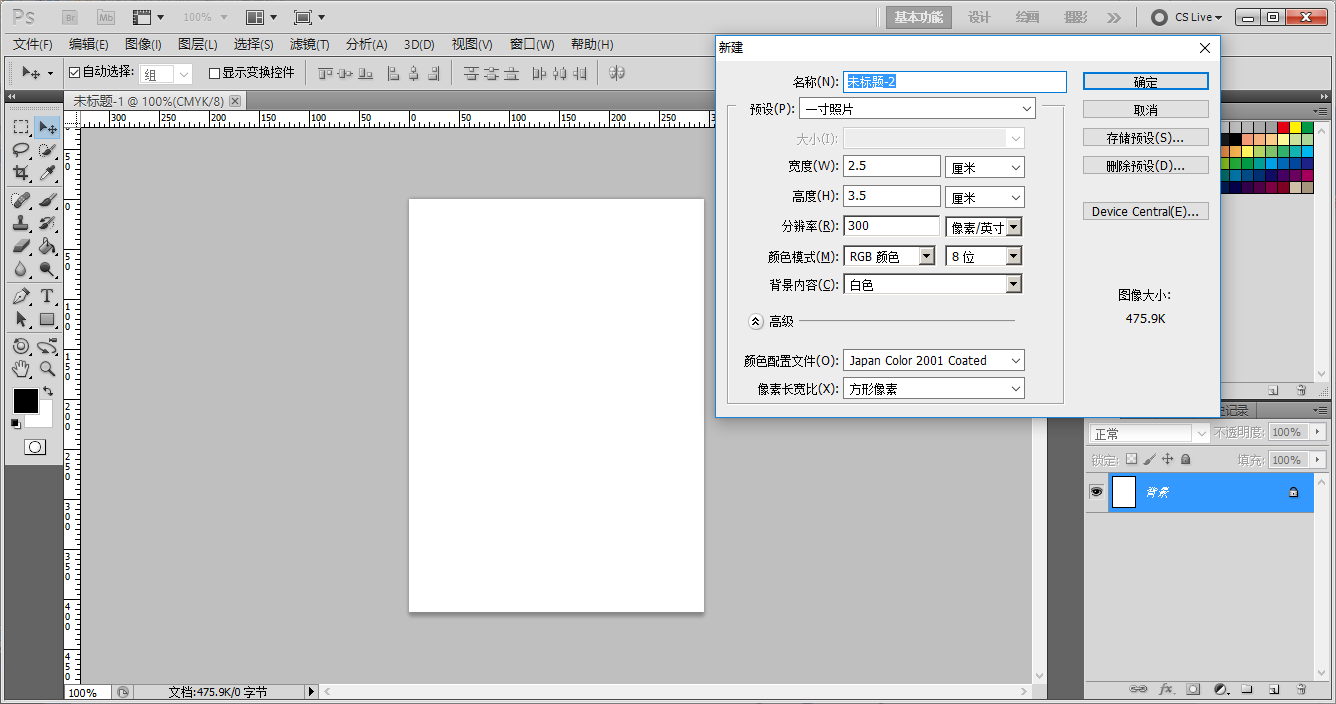1336x704 pixels.
Task: Select the Pen tool
Action: [x=21, y=296]
